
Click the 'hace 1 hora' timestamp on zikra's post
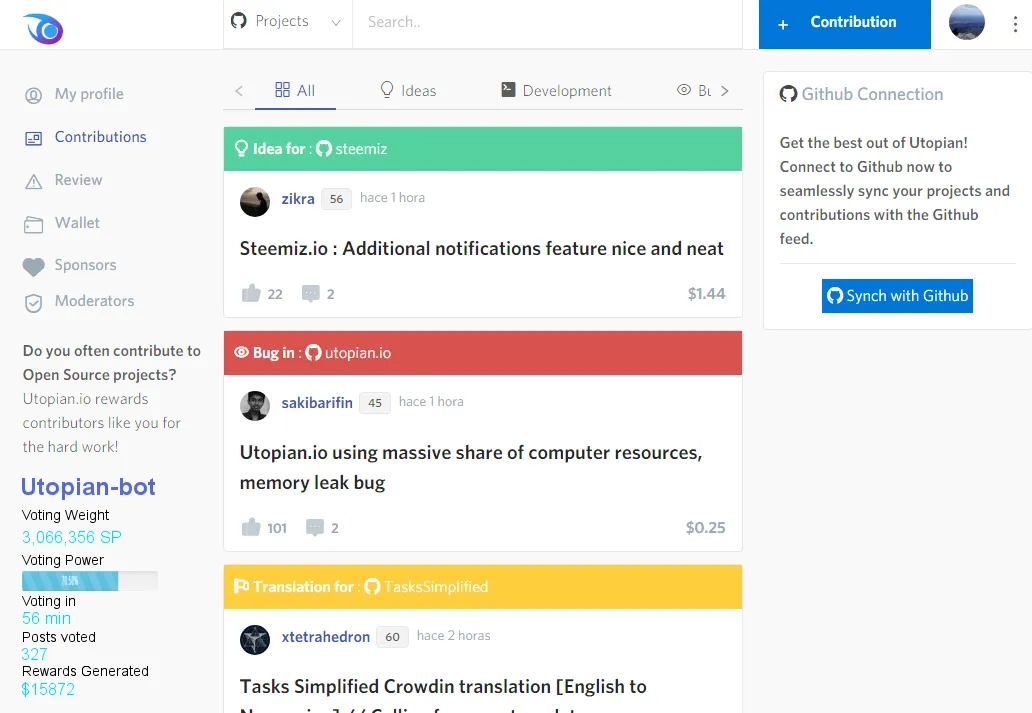392,198
